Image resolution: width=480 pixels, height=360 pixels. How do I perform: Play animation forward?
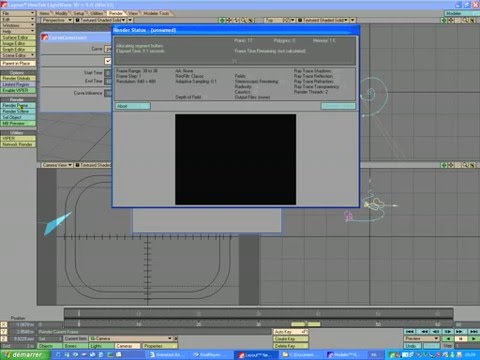pyautogui.click(x=473, y=339)
